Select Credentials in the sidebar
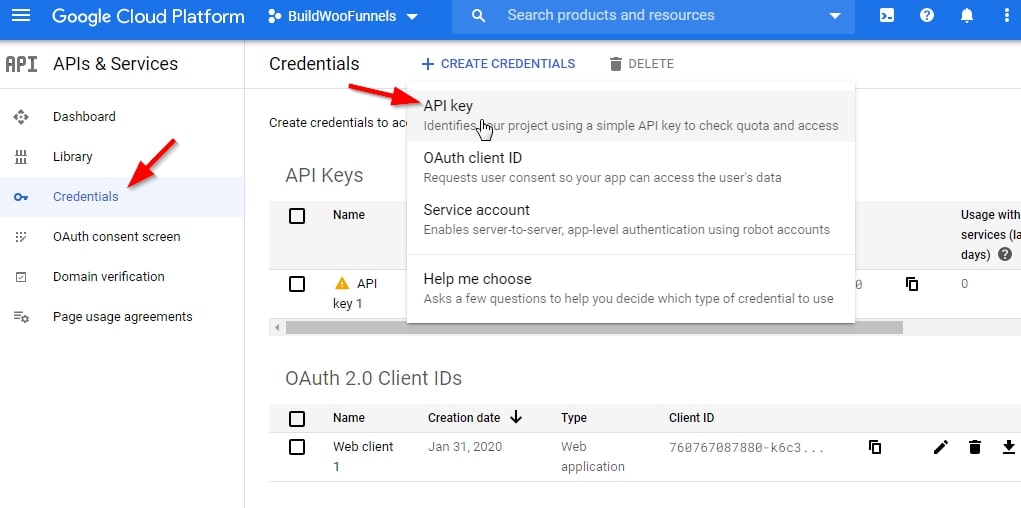The width and height of the screenshot is (1021, 508). pyautogui.click(x=122, y=197)
